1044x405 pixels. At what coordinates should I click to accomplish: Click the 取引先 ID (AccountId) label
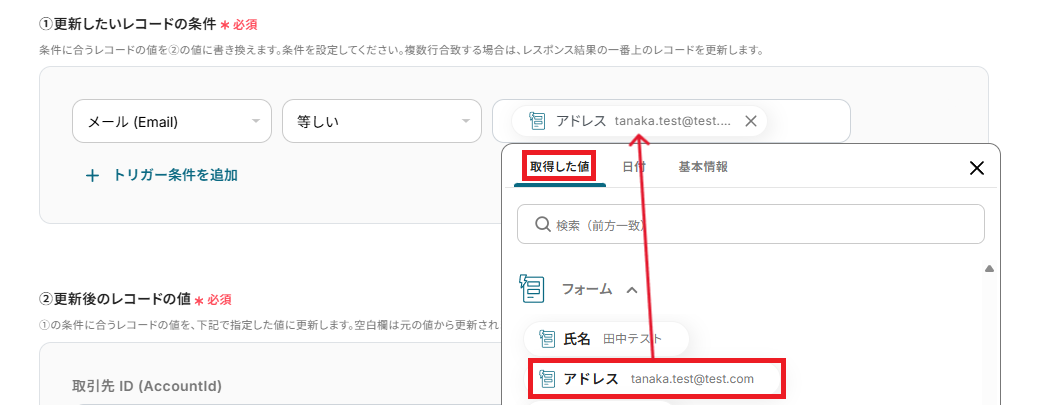pos(146,386)
